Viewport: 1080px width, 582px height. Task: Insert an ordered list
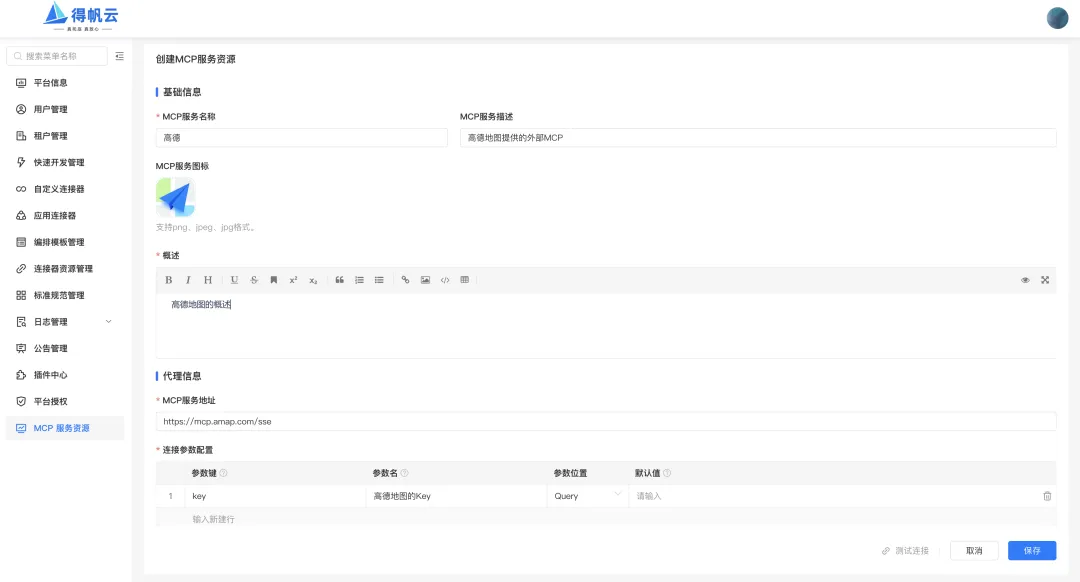359,280
